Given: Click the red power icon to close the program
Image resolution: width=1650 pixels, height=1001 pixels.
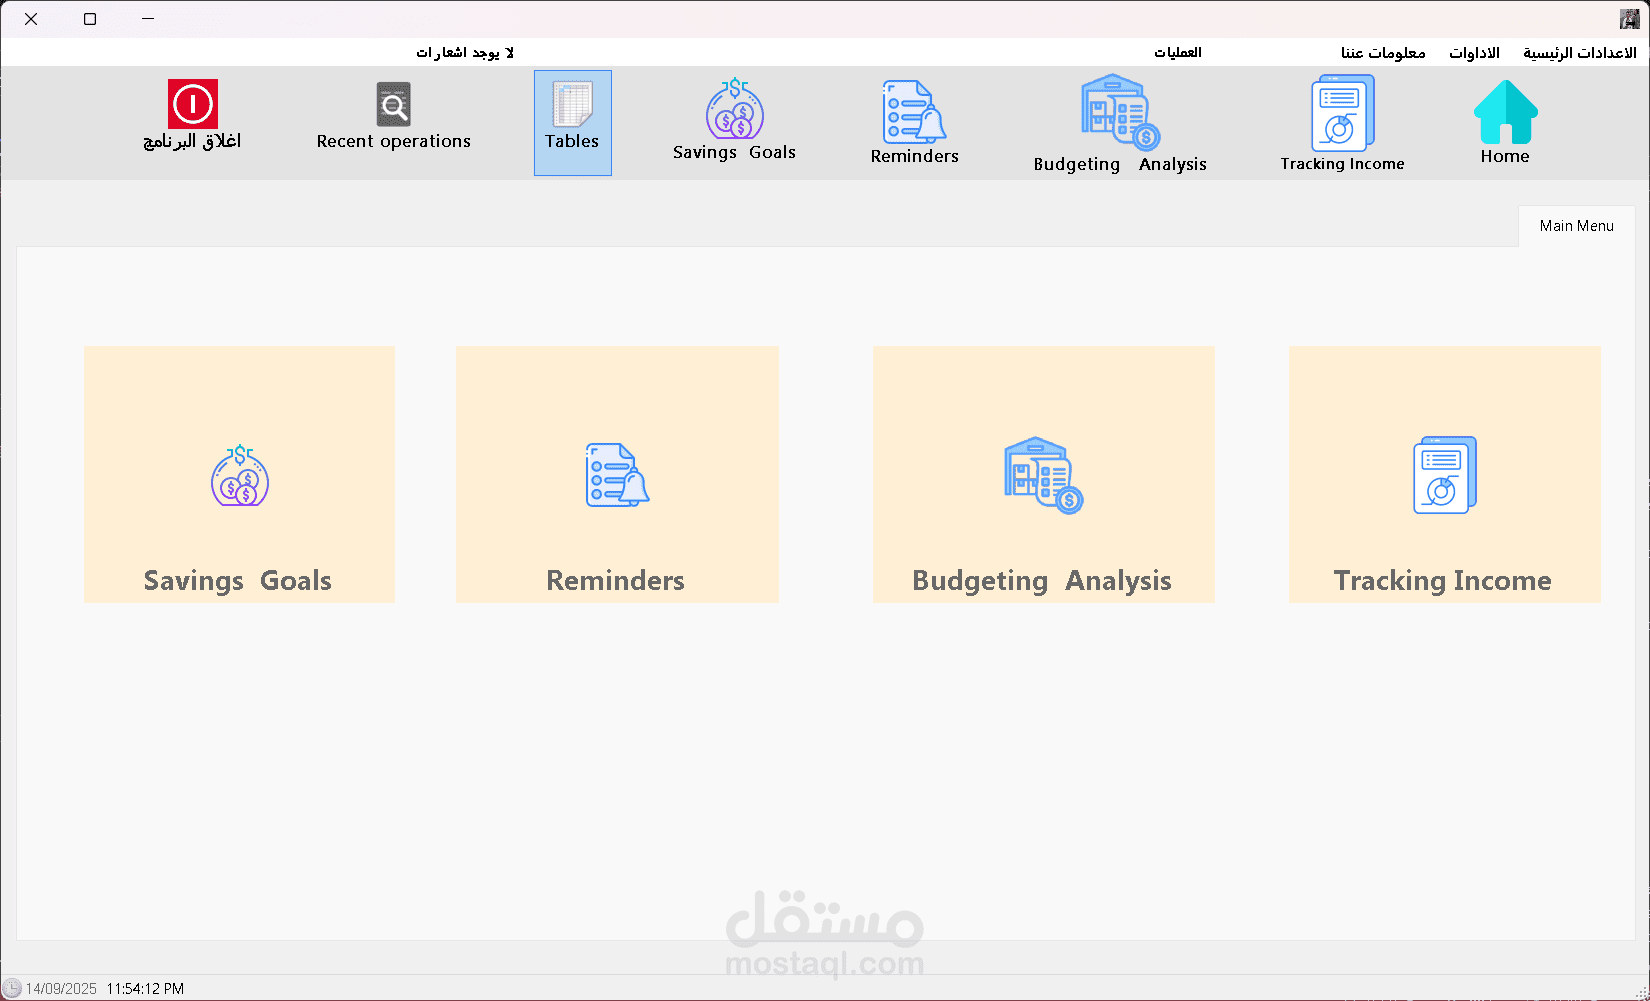Looking at the screenshot, I should coord(193,104).
